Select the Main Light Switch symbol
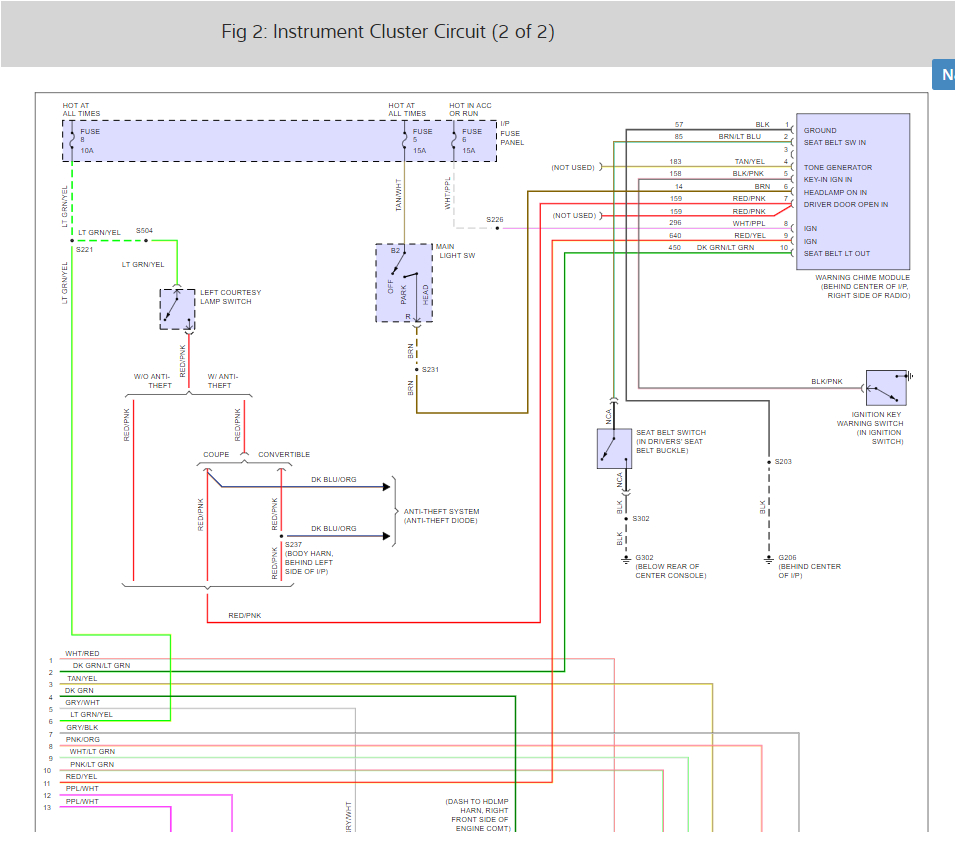 pyautogui.click(x=404, y=283)
